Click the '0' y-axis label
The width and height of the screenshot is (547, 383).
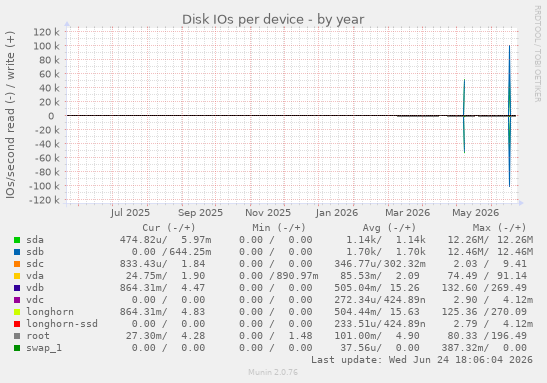tap(51, 116)
